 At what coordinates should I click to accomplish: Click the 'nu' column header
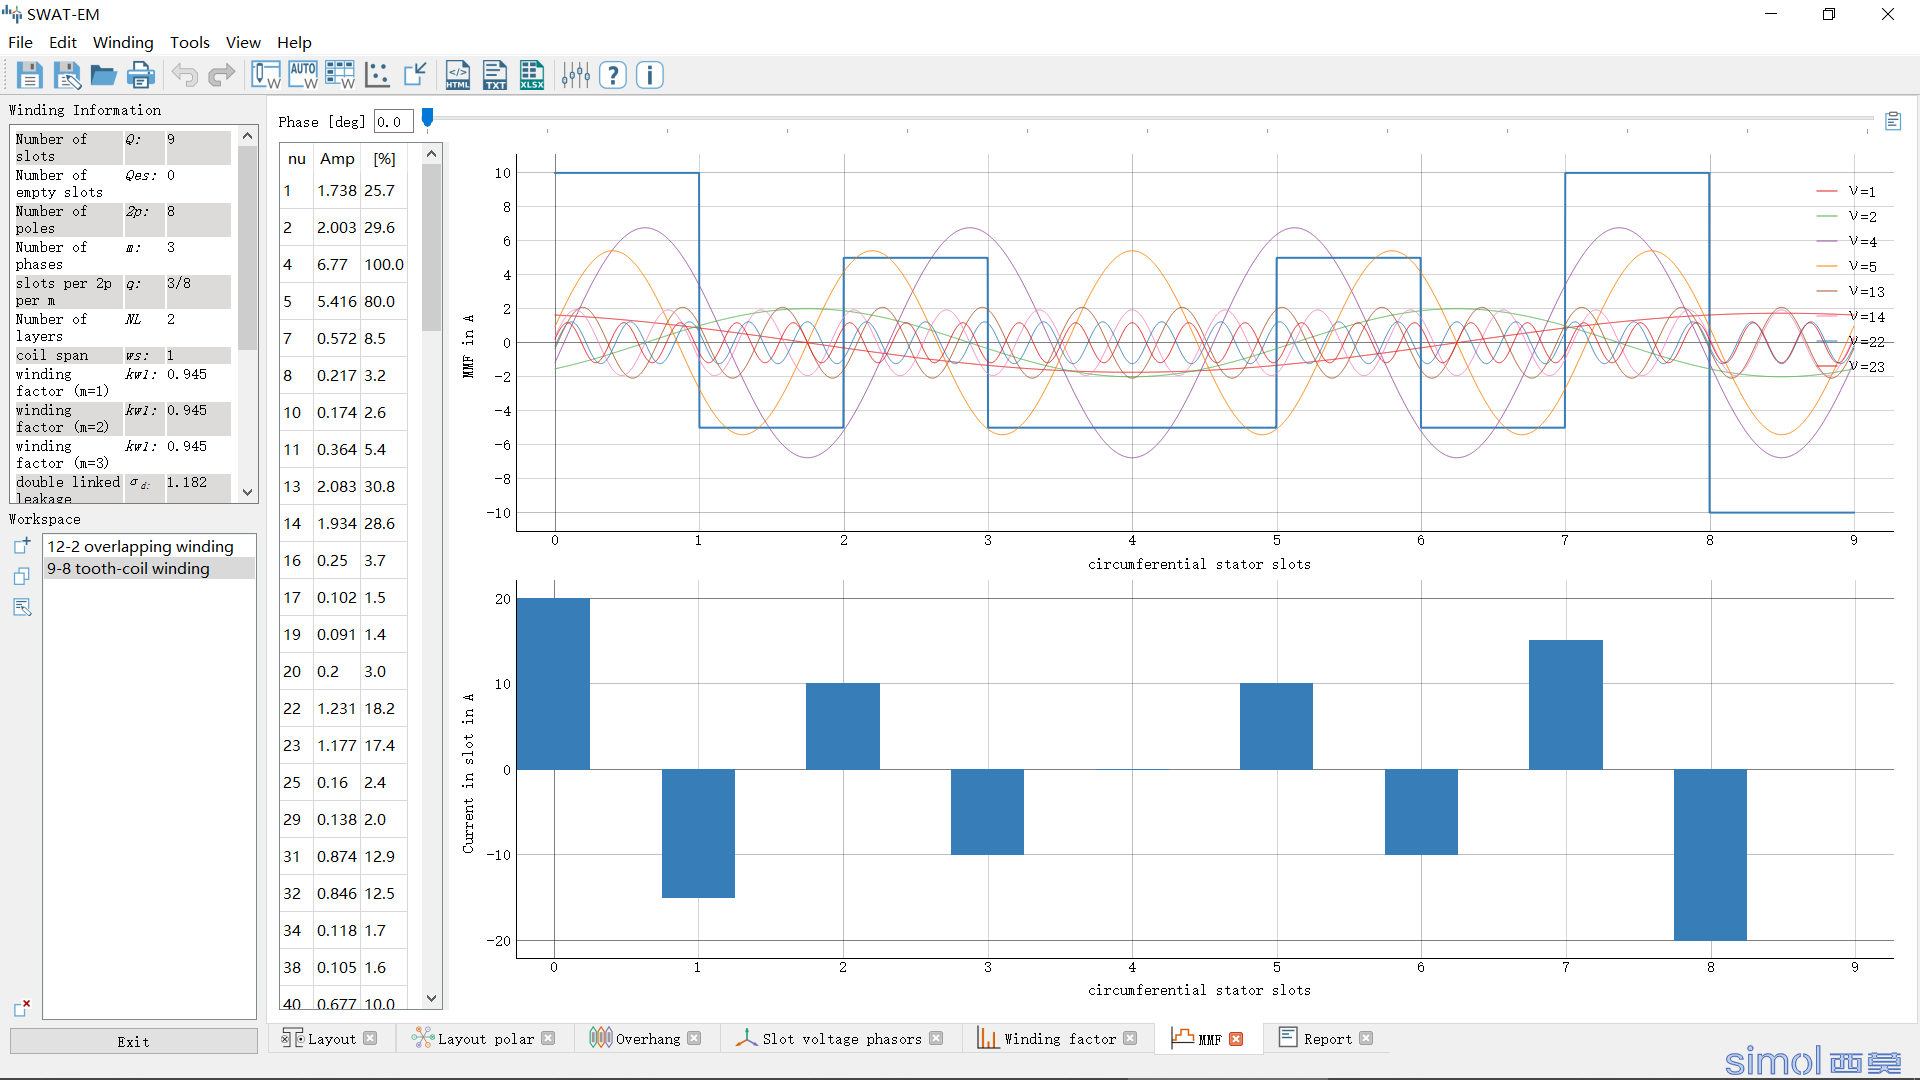pyautogui.click(x=297, y=158)
